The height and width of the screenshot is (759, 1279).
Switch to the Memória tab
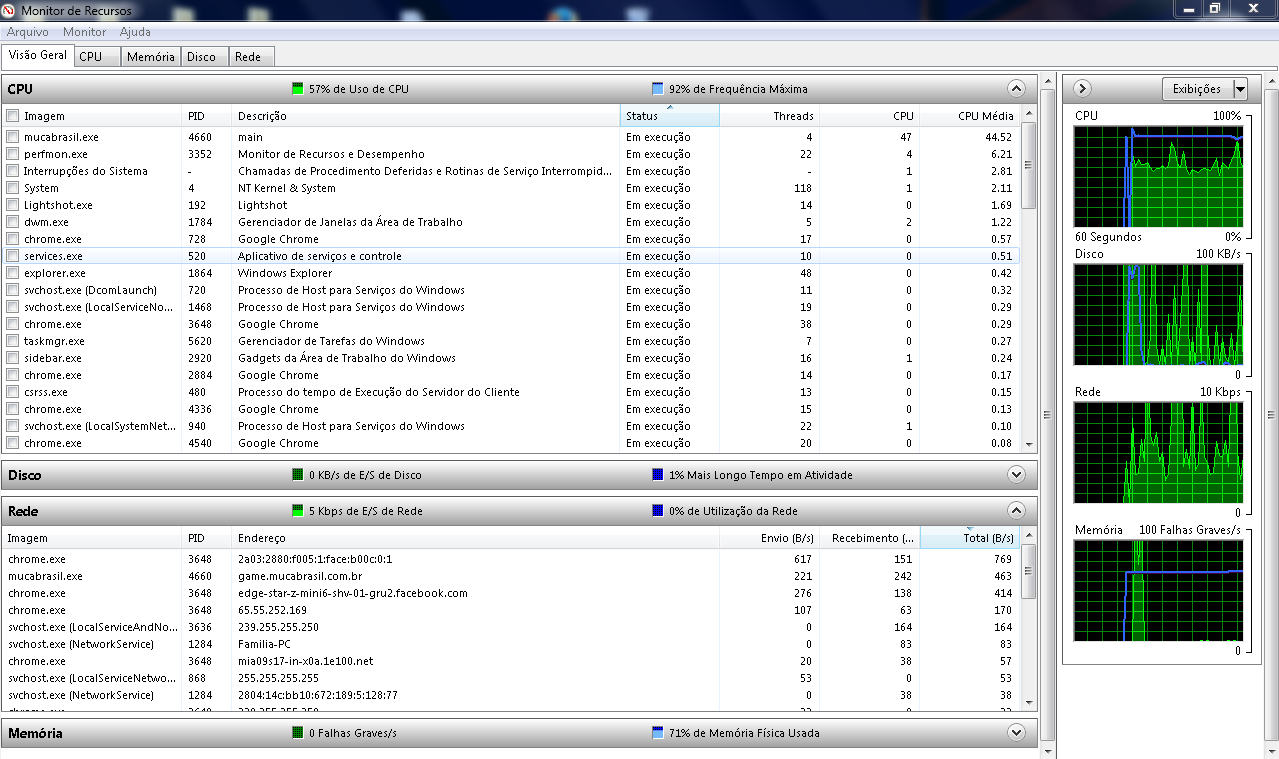pyautogui.click(x=151, y=57)
